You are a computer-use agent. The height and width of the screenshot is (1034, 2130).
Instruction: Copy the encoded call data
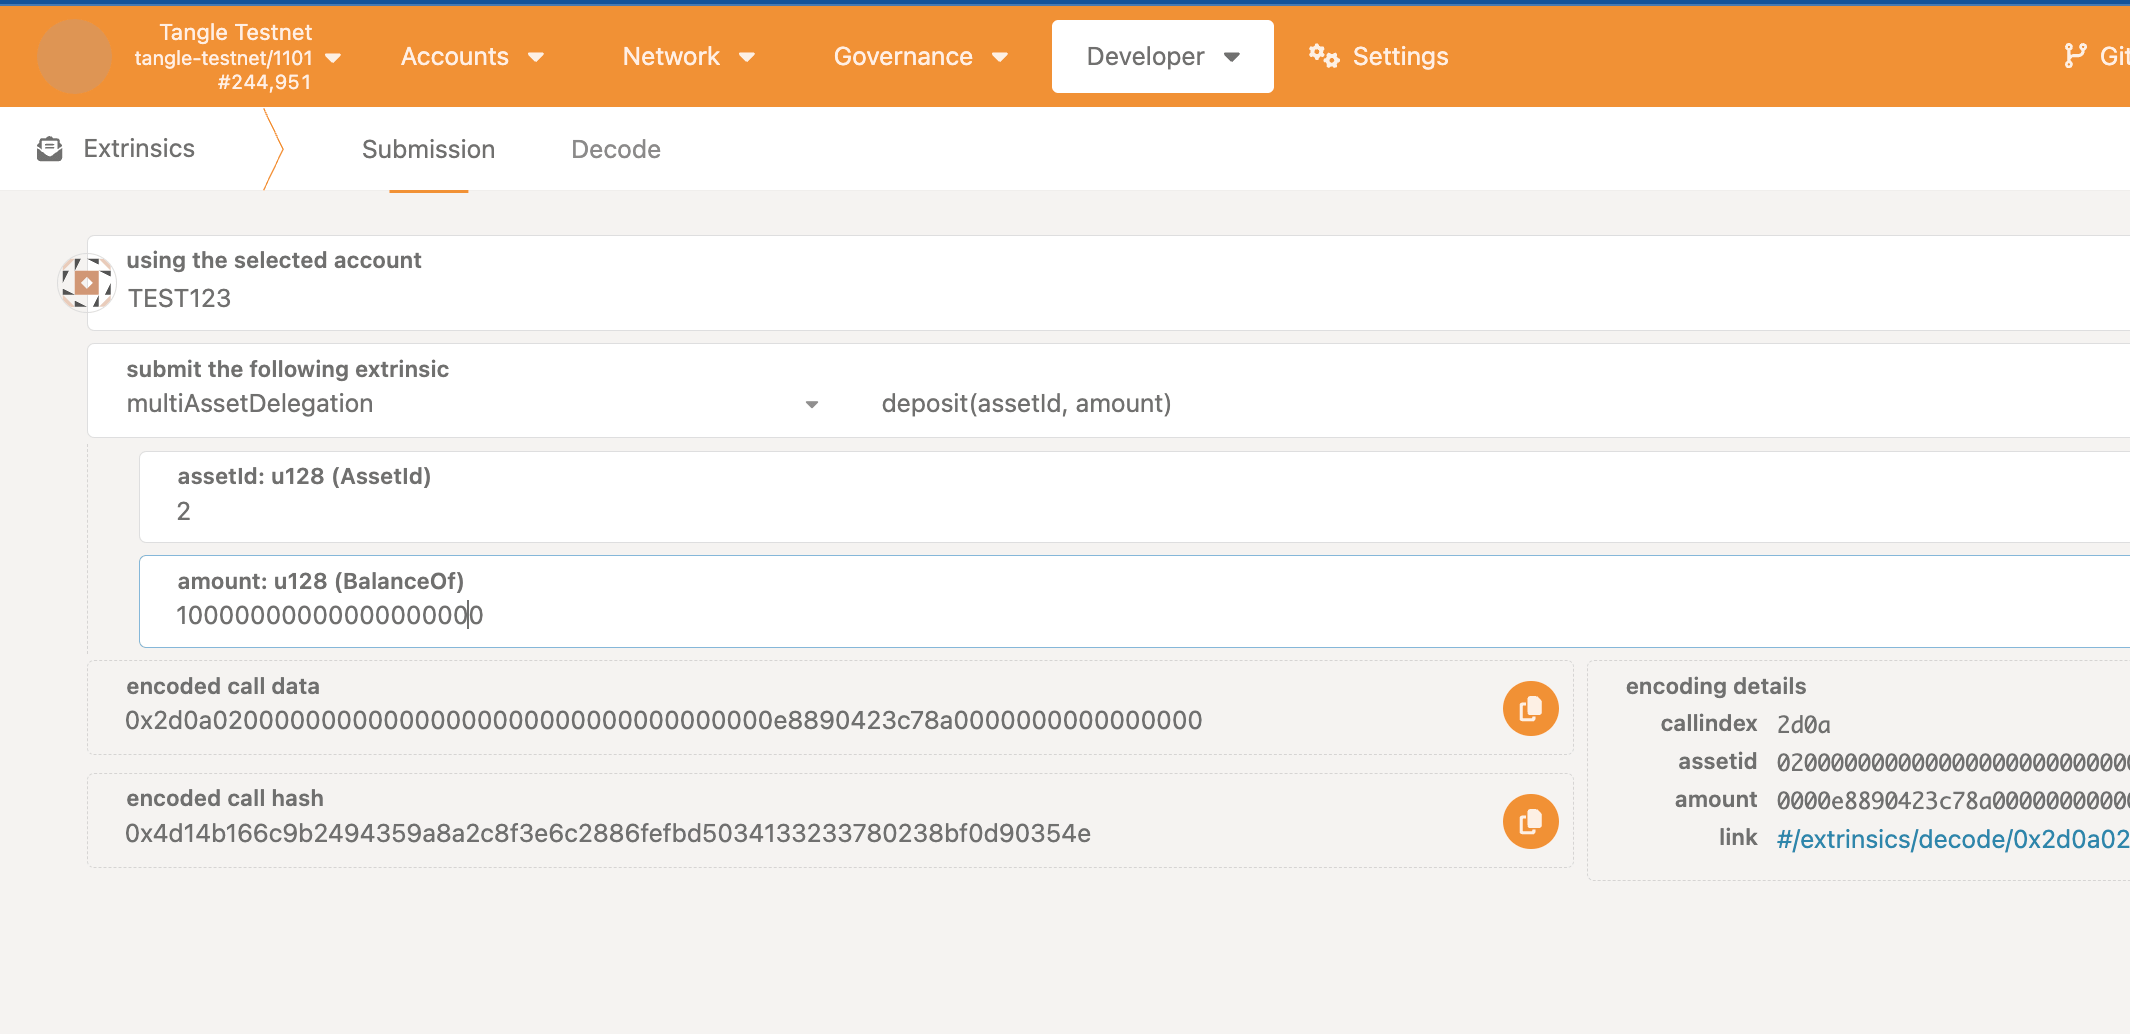(1529, 707)
